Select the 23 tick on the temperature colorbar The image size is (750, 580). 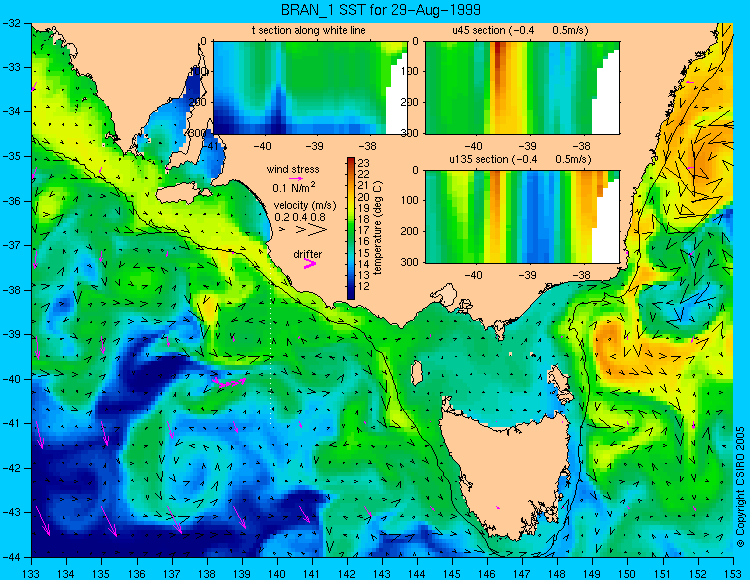tap(363, 162)
